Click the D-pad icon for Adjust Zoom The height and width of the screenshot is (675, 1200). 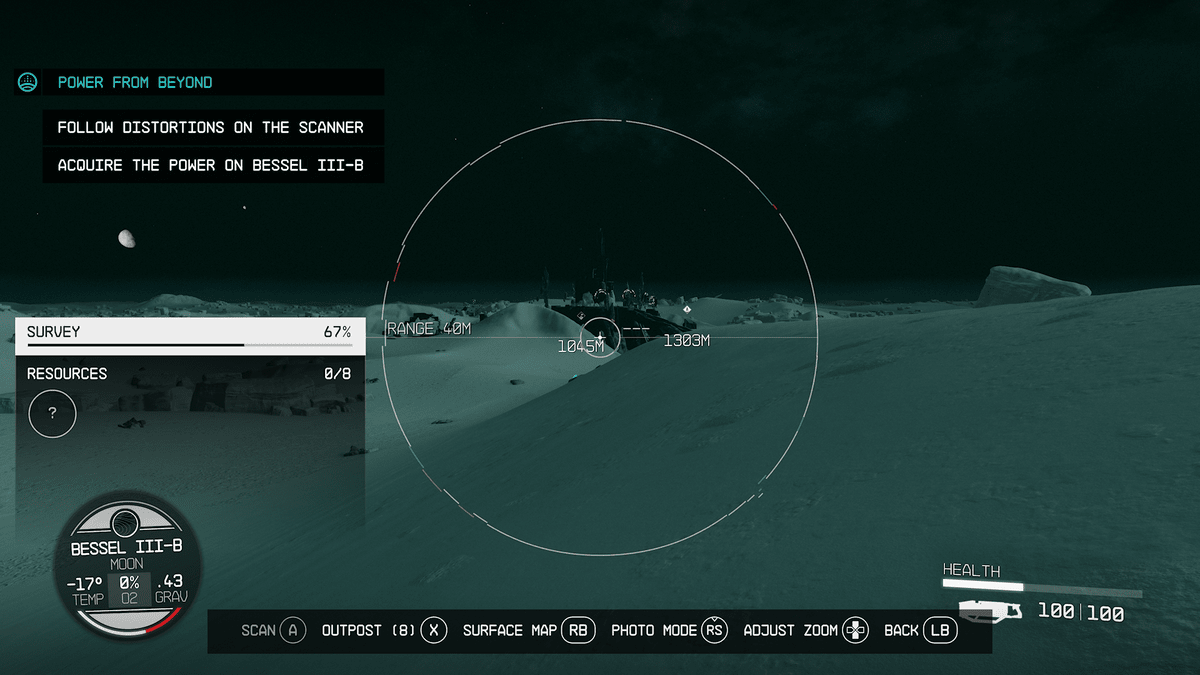point(855,630)
